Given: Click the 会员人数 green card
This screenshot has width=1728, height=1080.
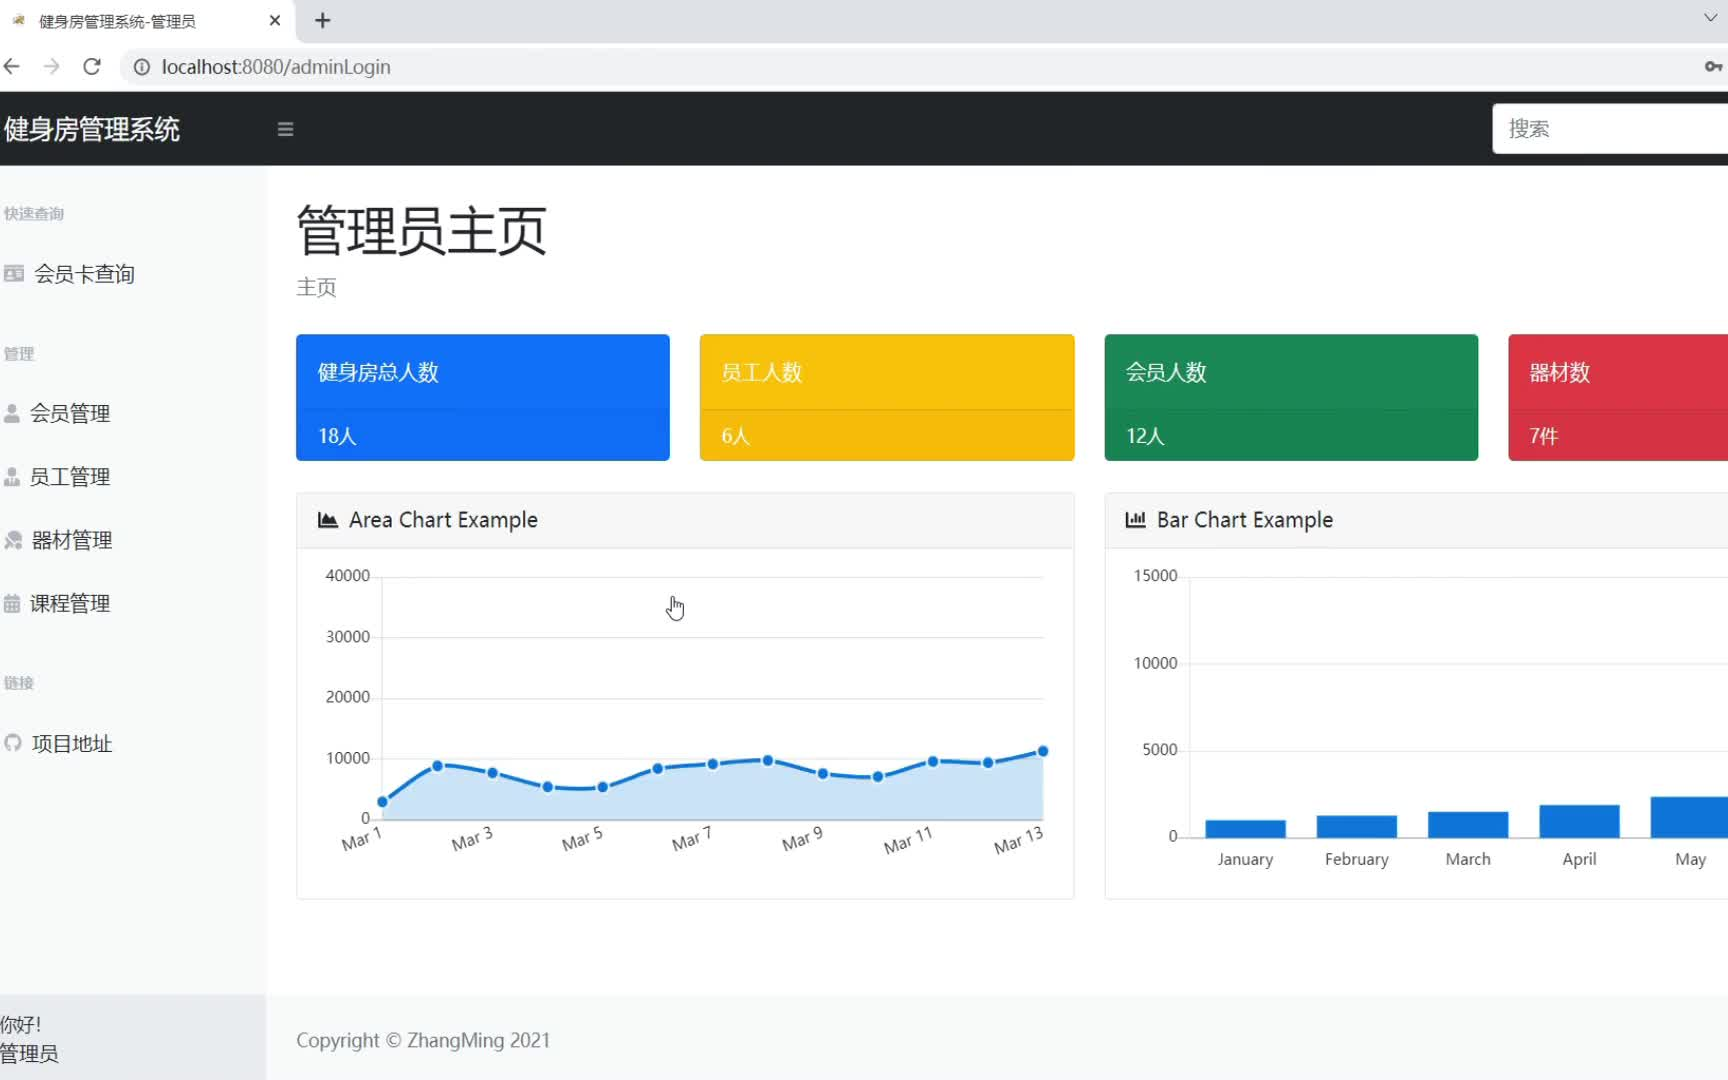Looking at the screenshot, I should tap(1291, 397).
